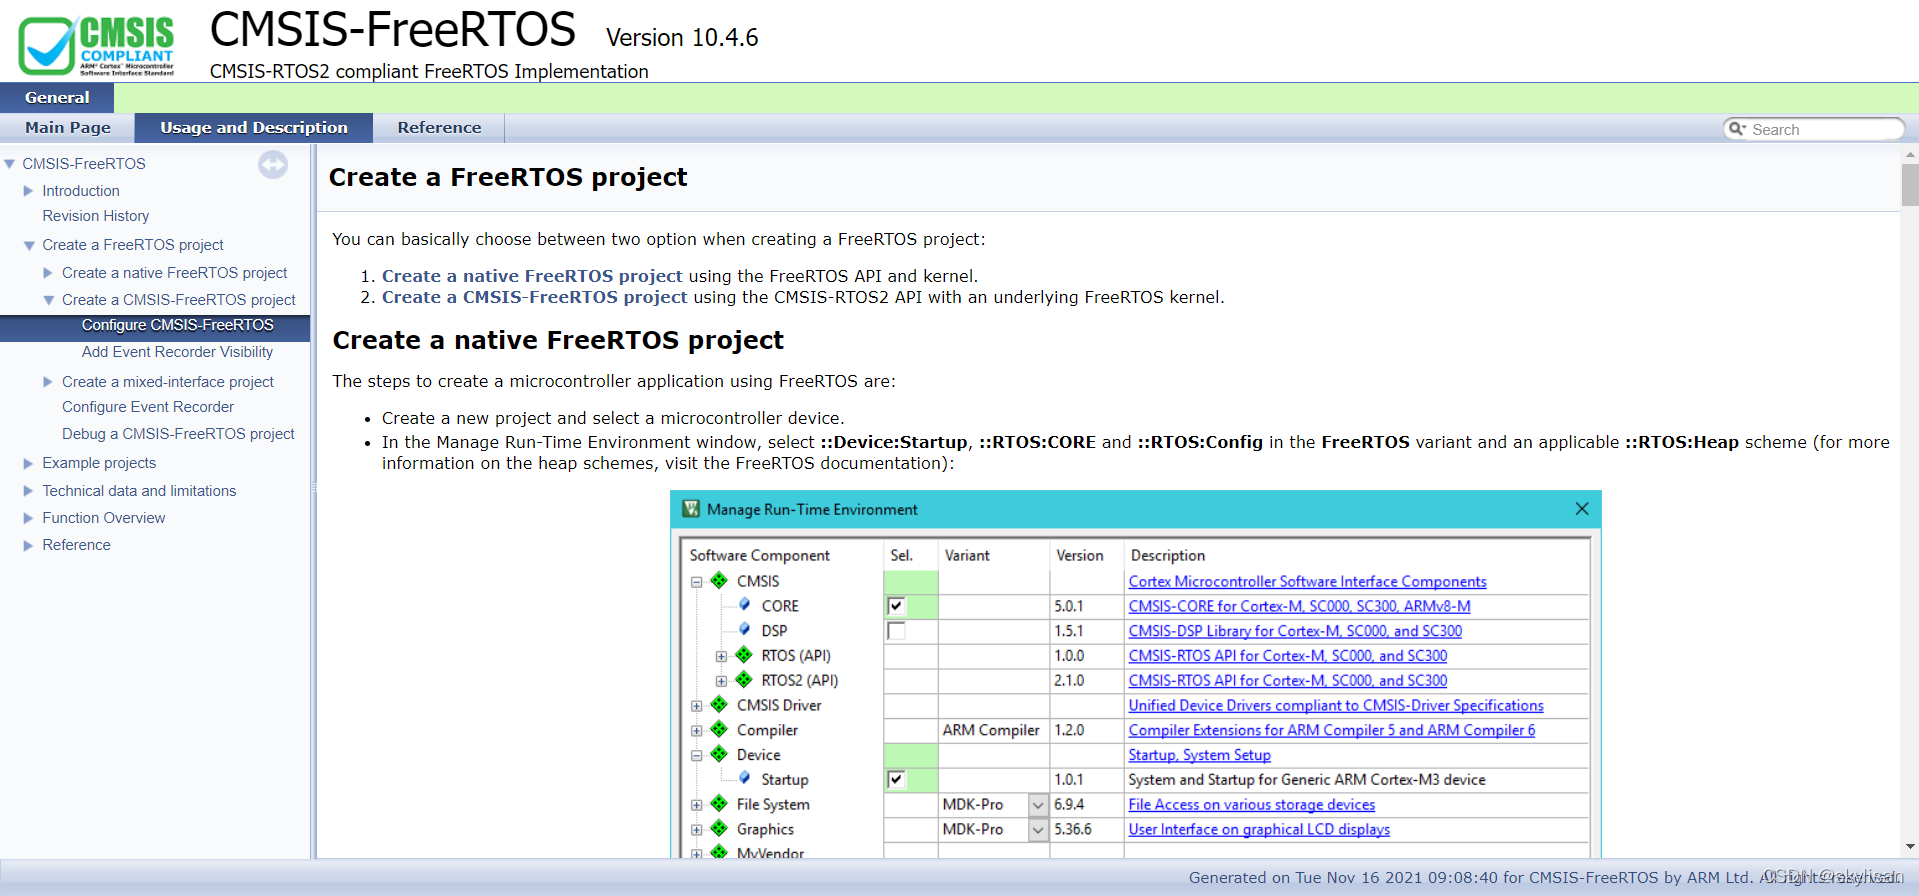Click the scrollbar down arrow

pos(1910,847)
